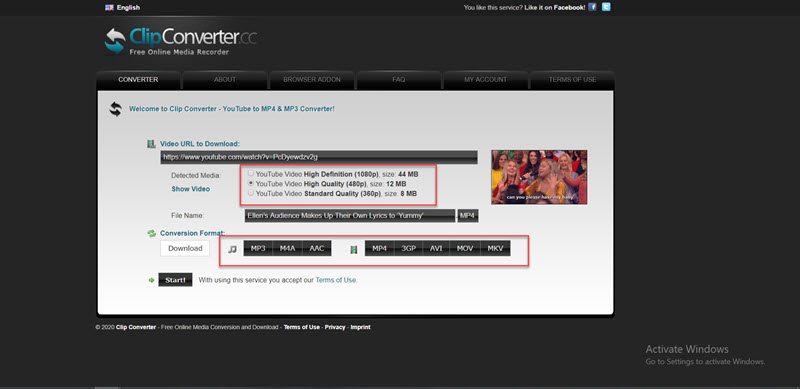800x389 pixels.
Task: Click the 'Welcome to Clip Converter' heading
Action: (x=232, y=109)
